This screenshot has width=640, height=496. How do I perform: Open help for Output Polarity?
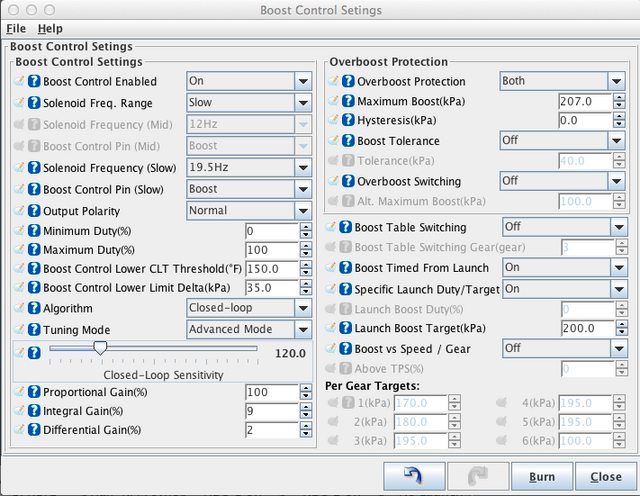(34, 211)
